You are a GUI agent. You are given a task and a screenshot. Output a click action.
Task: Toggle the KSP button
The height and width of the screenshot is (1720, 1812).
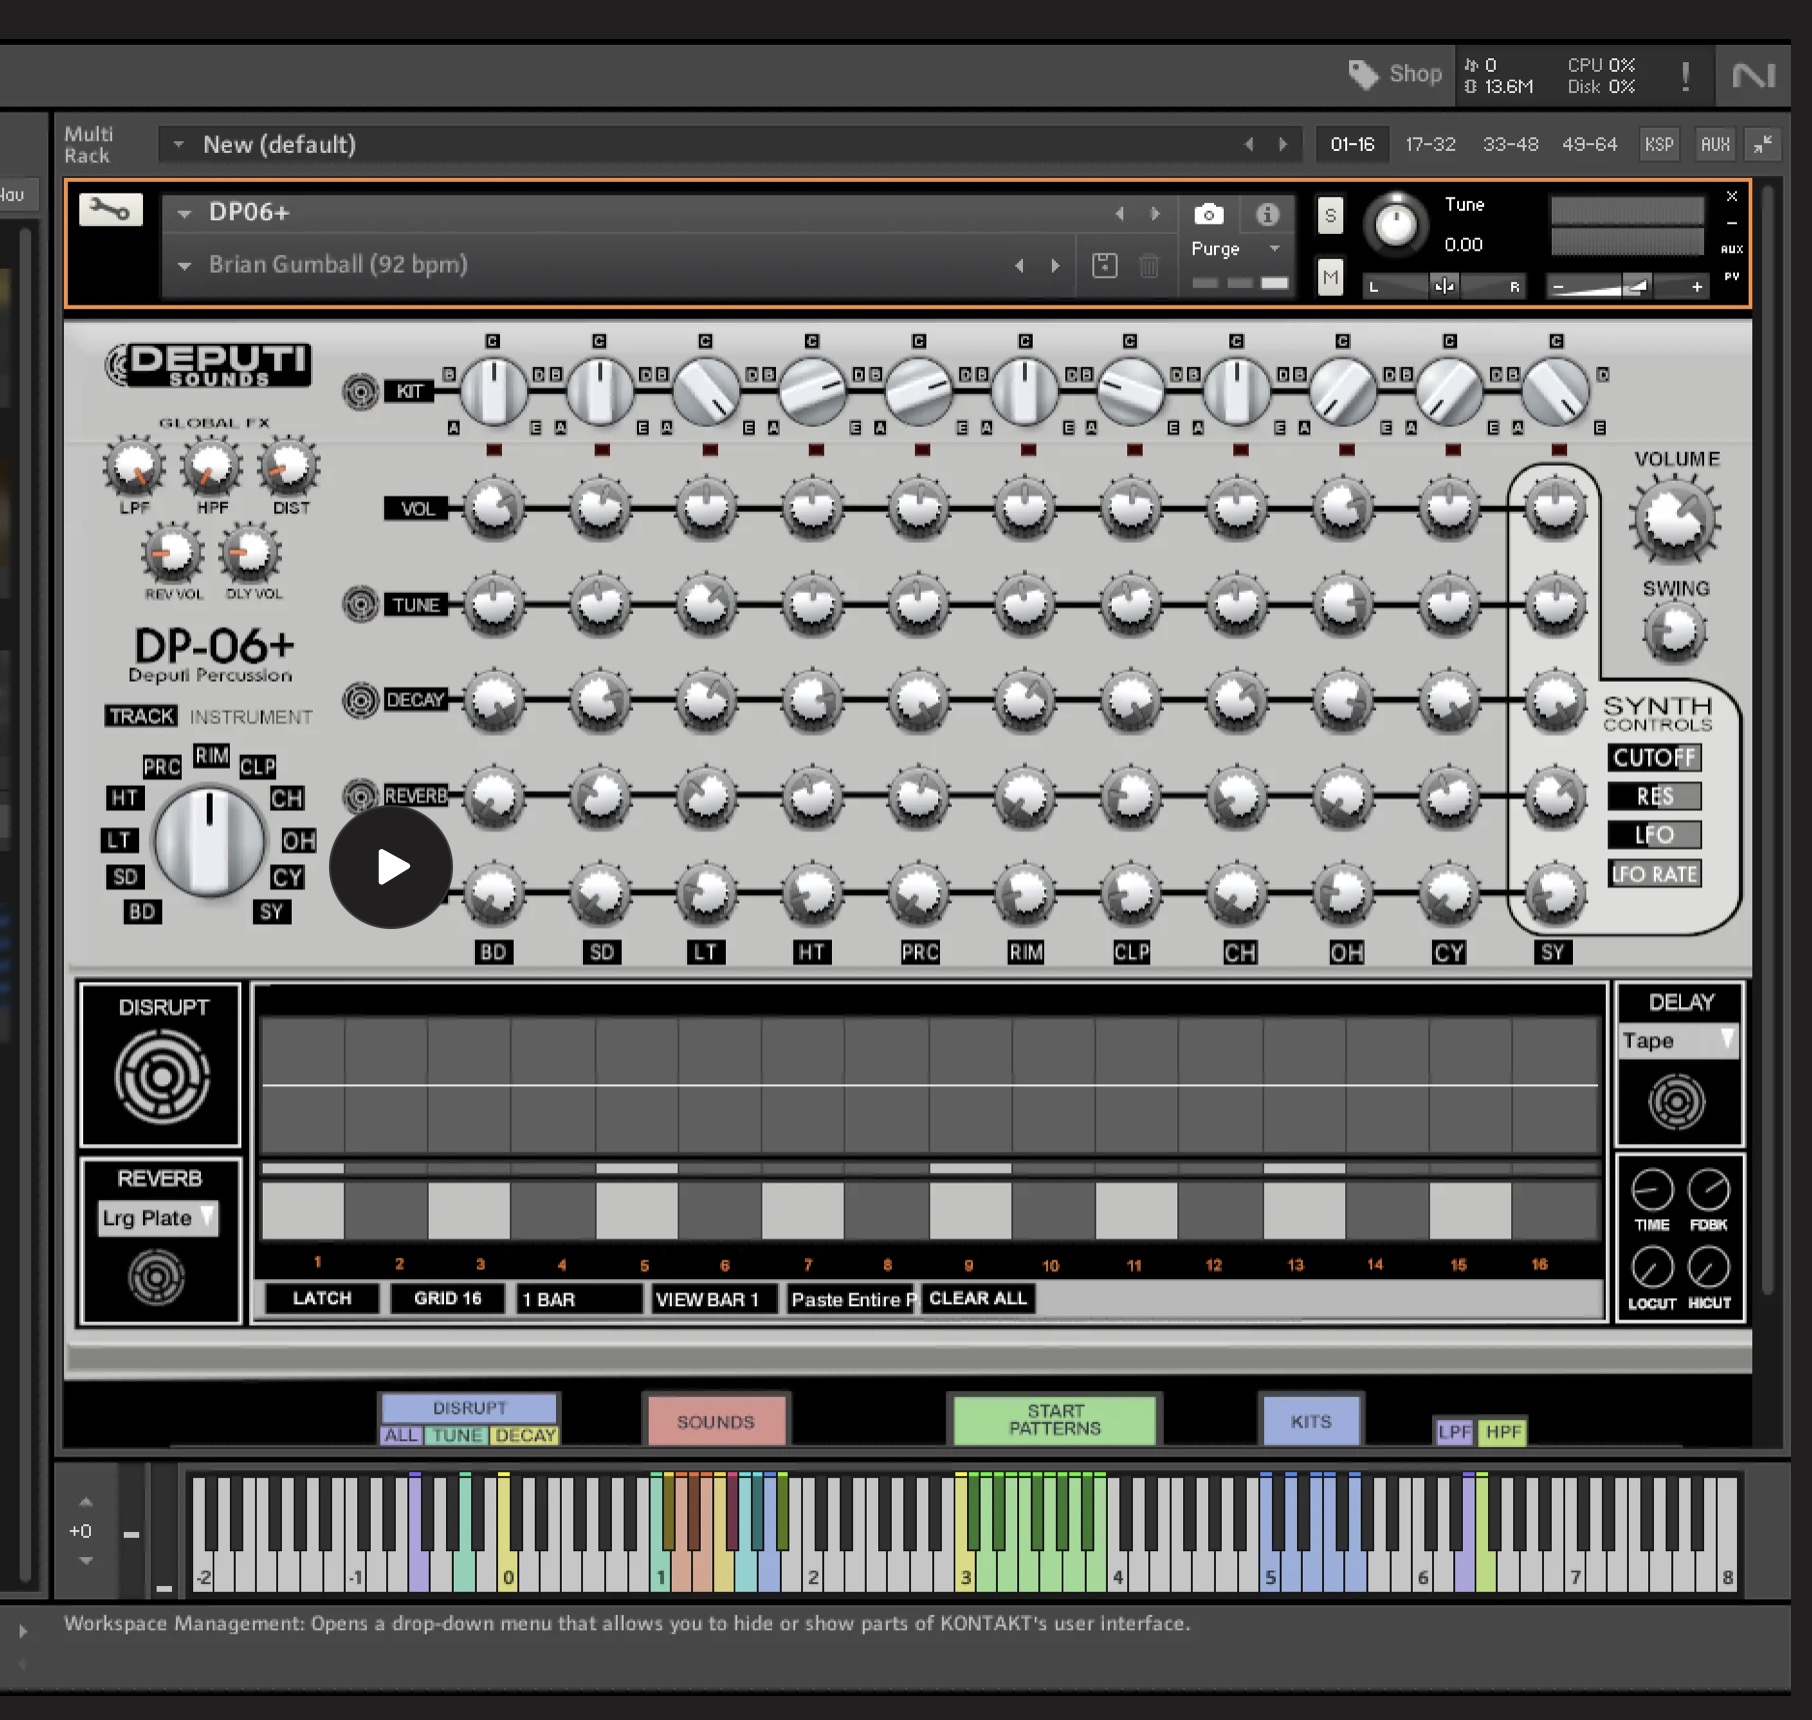point(1659,144)
